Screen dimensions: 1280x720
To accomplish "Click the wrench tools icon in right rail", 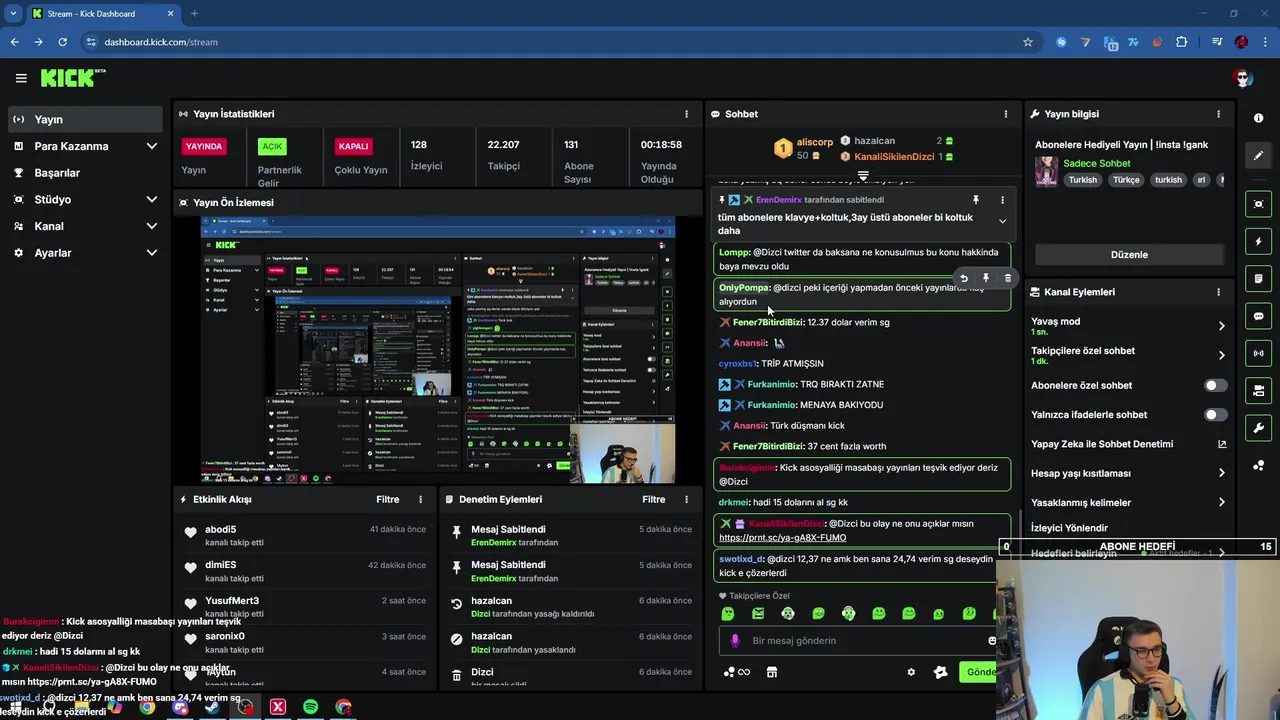I will [x=1258, y=428].
